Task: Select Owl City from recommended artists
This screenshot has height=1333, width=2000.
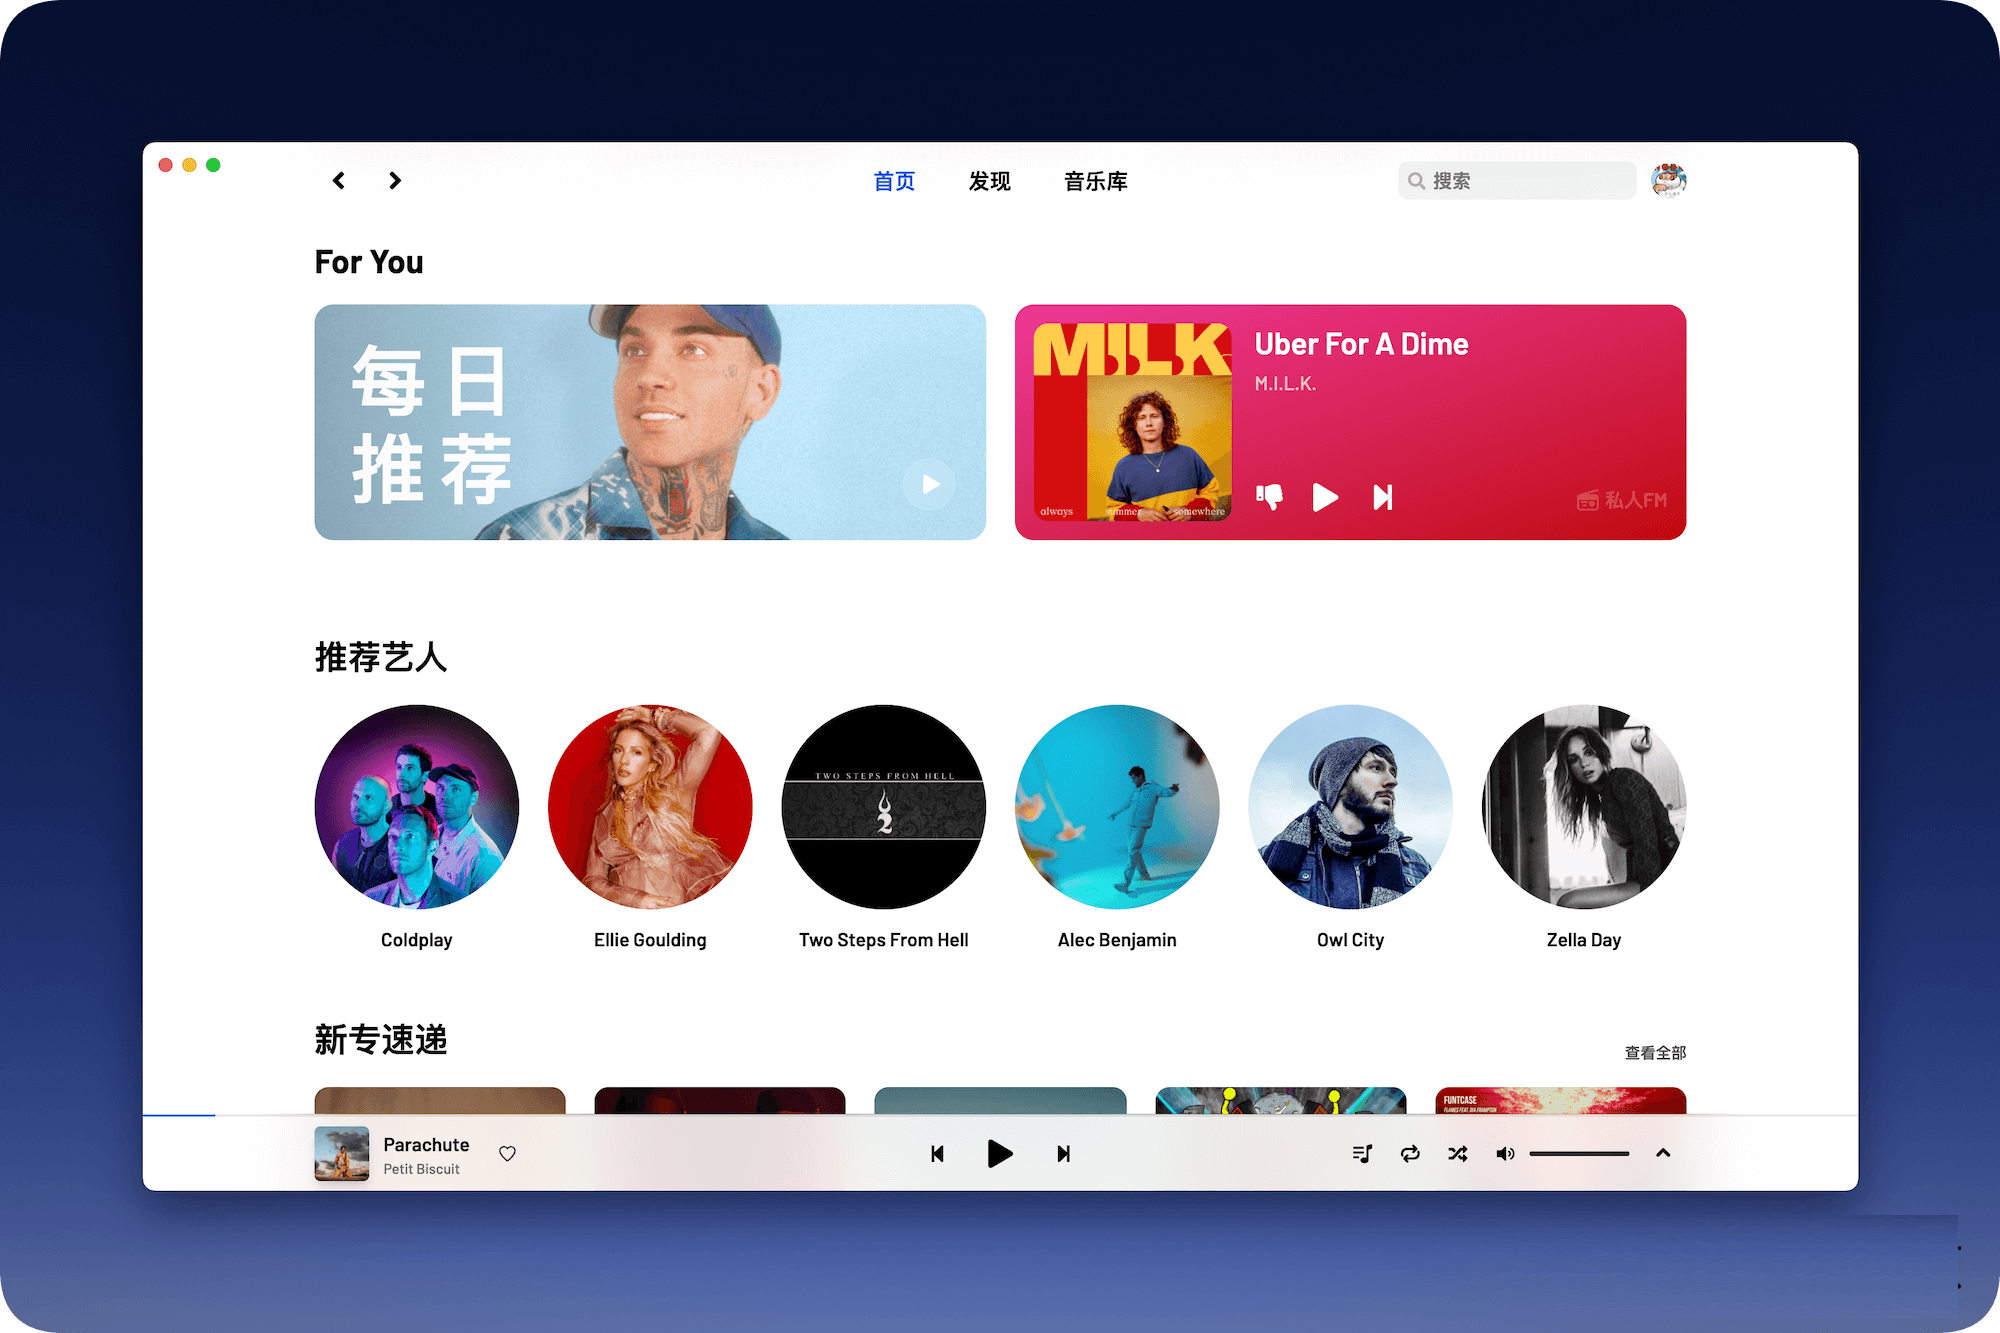Action: [1350, 812]
